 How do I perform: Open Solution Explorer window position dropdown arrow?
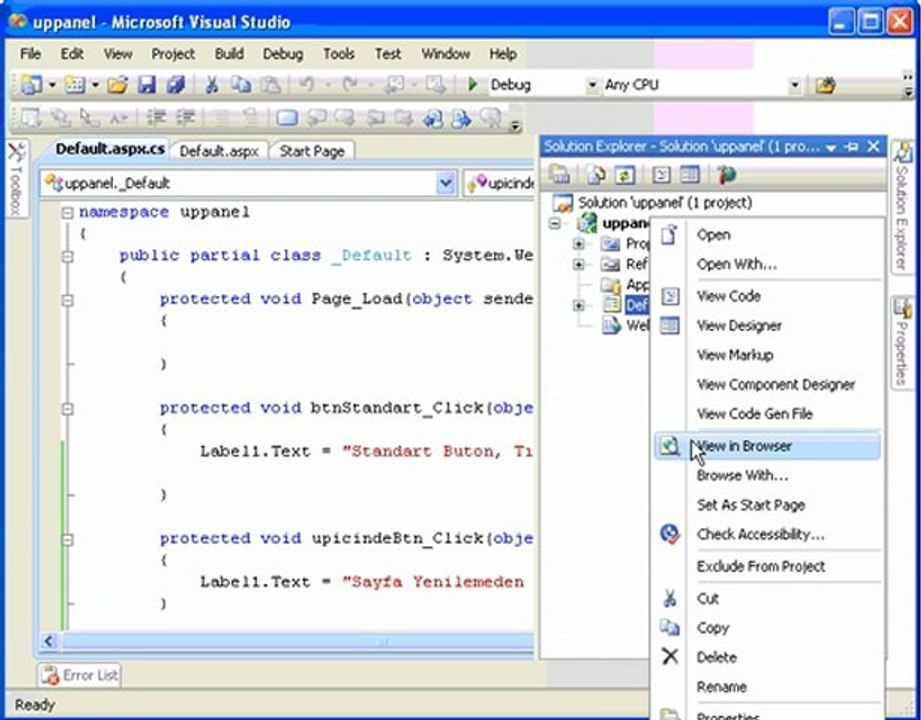pyautogui.click(x=831, y=147)
